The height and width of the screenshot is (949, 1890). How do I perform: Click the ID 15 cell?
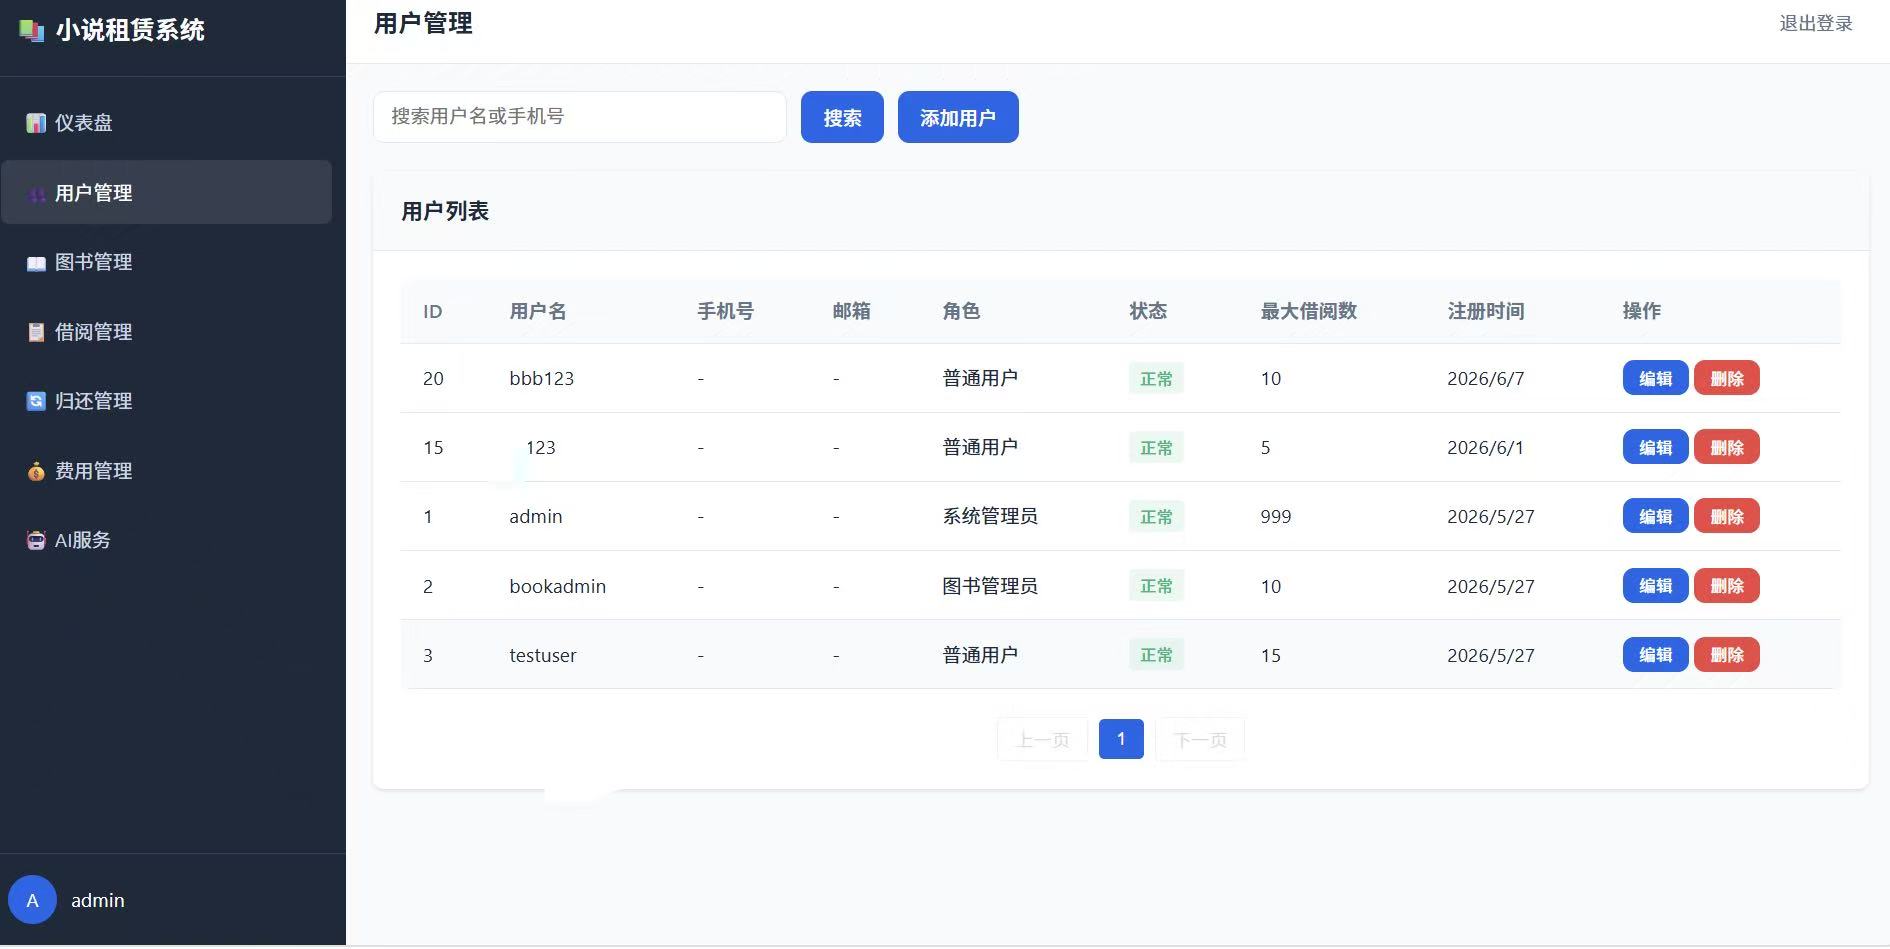[x=433, y=447]
